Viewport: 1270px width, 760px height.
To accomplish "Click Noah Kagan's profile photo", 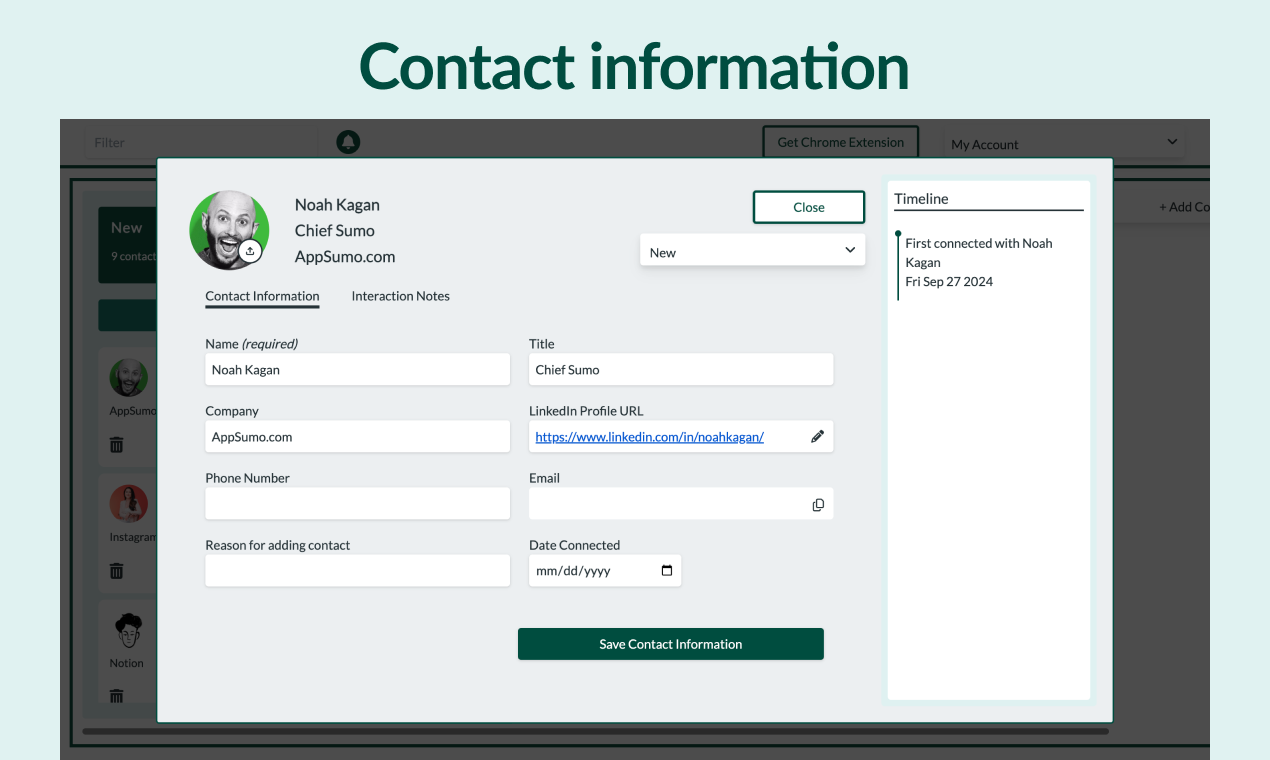I will [x=229, y=230].
